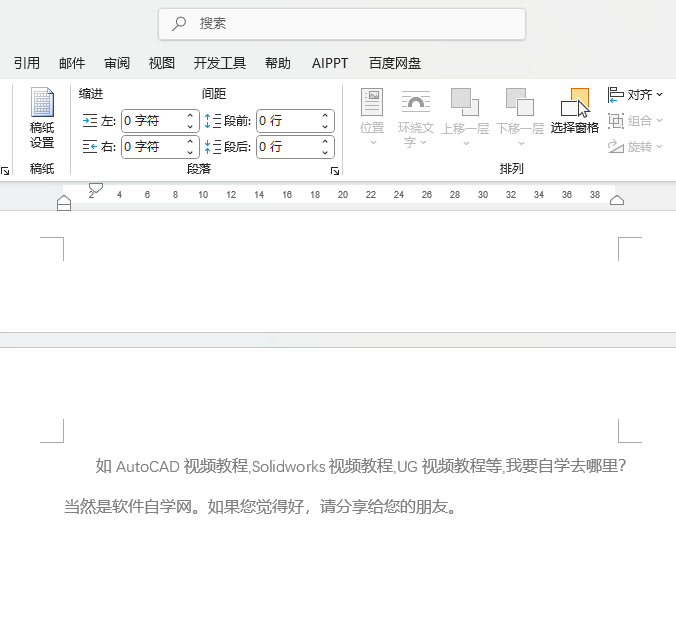Click the 组合 group button
The width and height of the screenshot is (676, 617).
click(x=635, y=121)
